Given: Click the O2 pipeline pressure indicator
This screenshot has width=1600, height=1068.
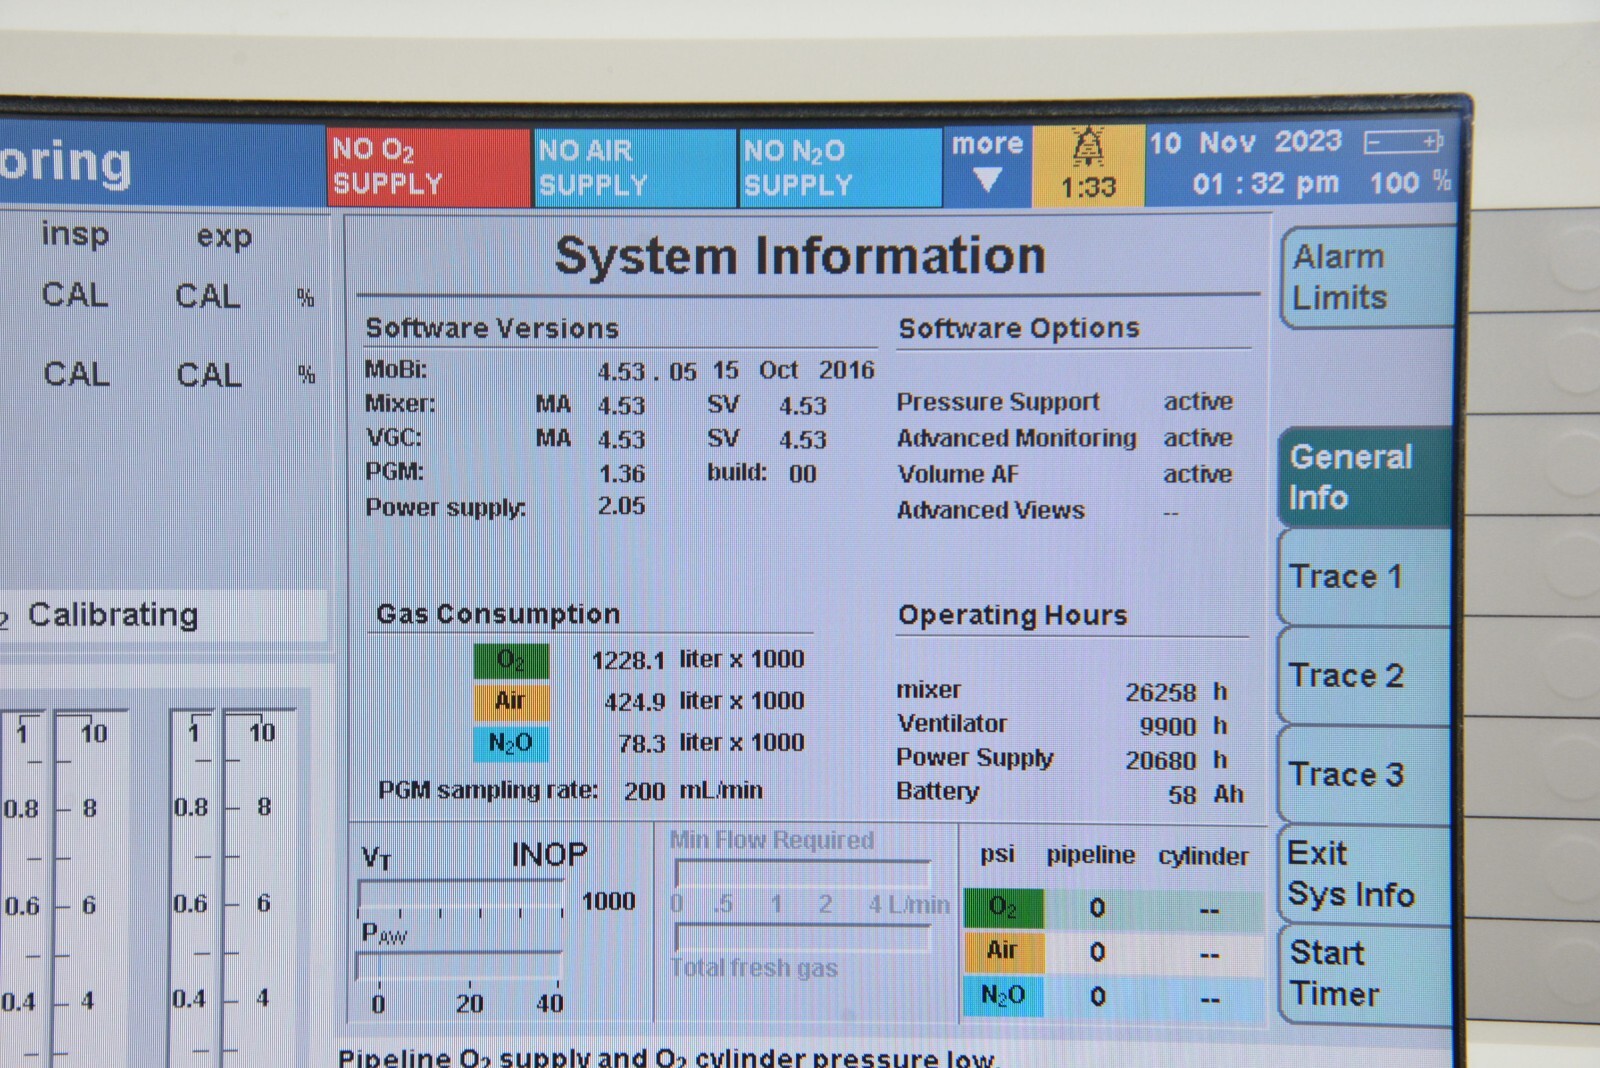Looking at the screenshot, I should click(x=1003, y=908).
